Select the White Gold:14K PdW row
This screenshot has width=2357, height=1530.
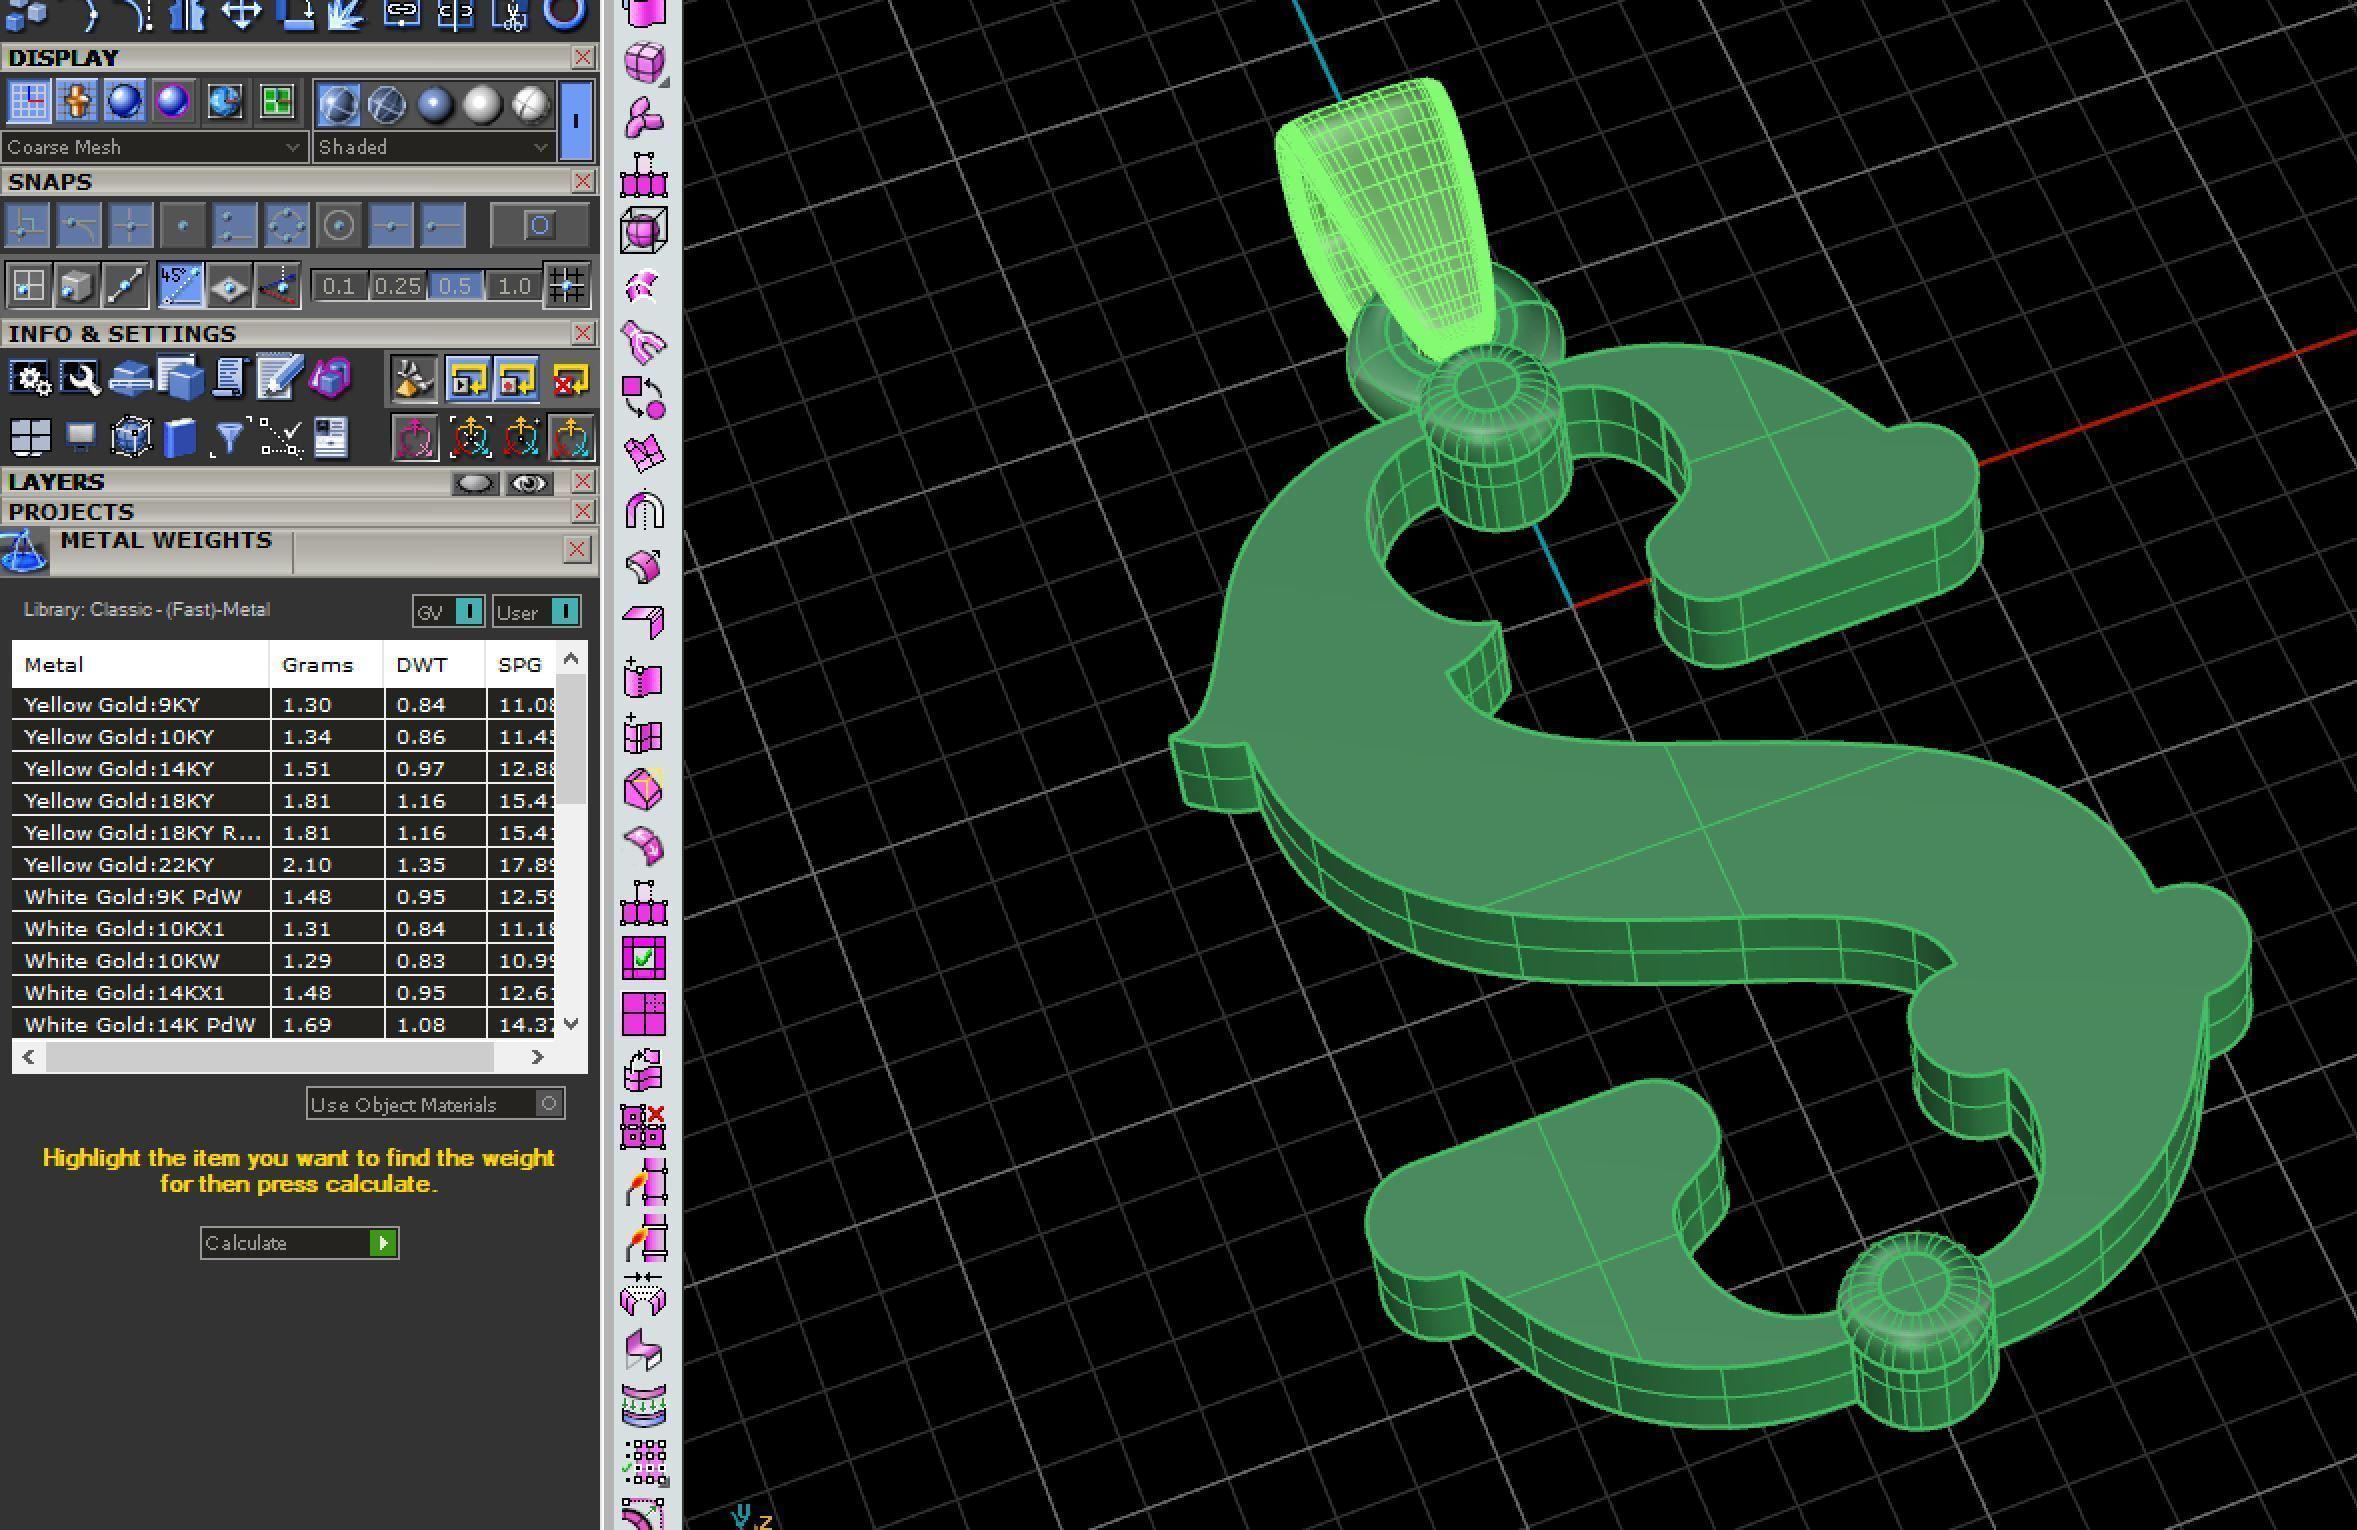click(283, 1024)
